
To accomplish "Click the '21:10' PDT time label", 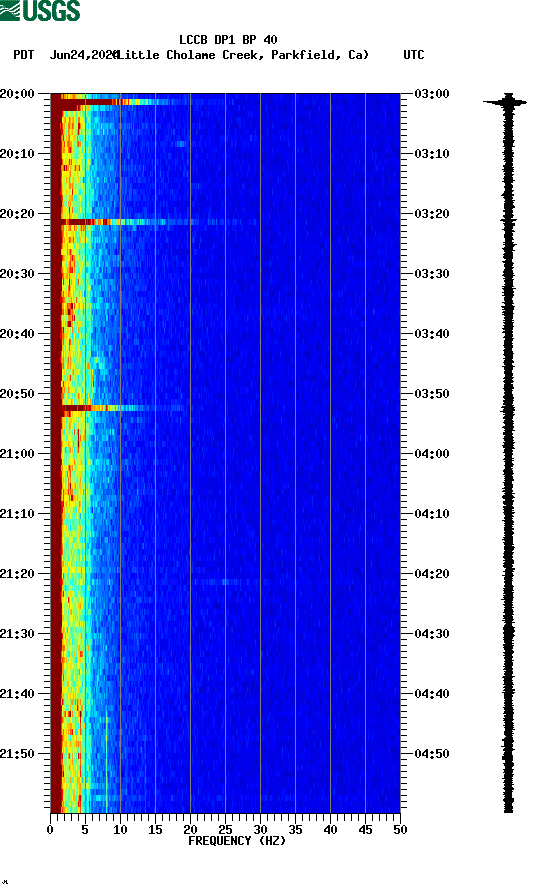I will (x=17, y=514).
